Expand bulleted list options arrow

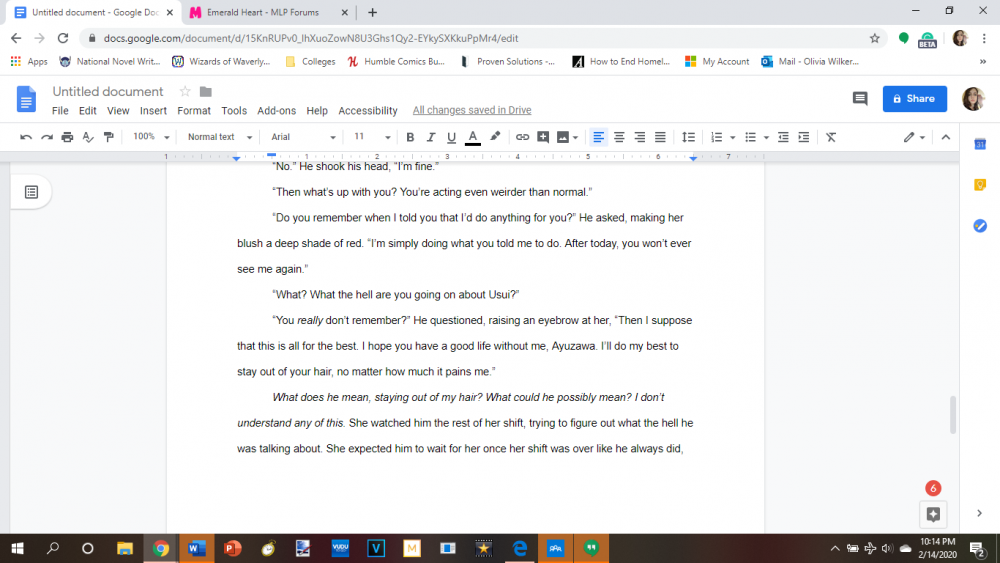click(766, 138)
